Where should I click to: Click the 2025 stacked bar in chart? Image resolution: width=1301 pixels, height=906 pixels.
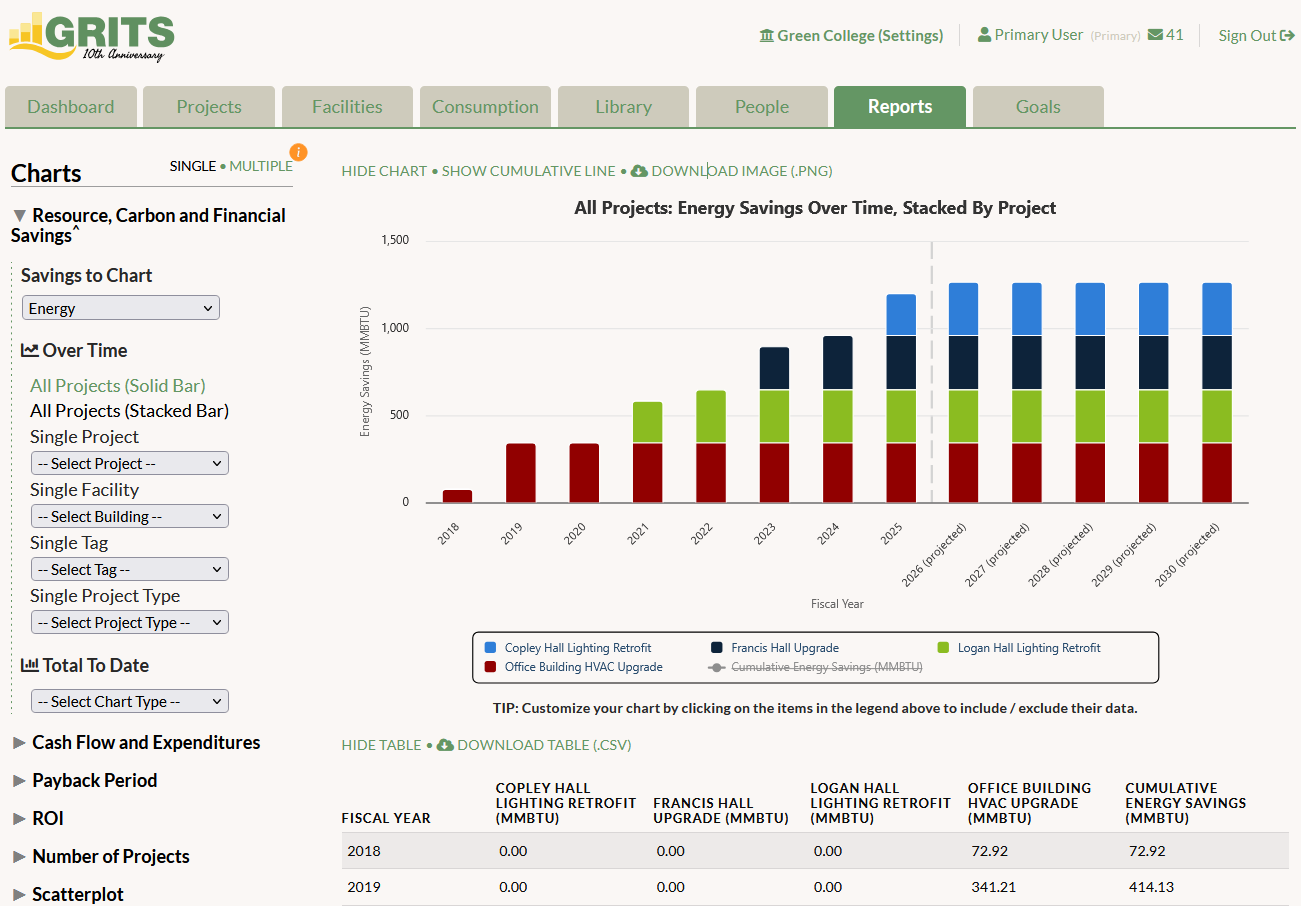(x=901, y=398)
